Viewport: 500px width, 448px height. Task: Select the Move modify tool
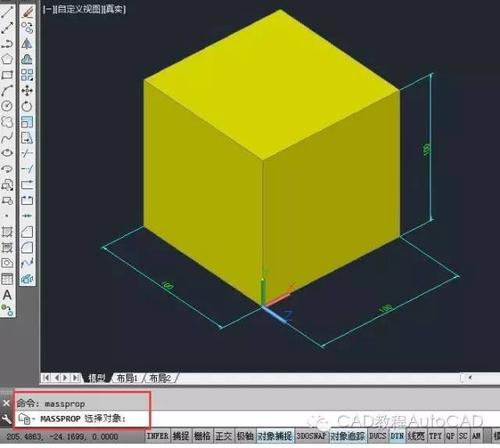pyautogui.click(x=27, y=90)
